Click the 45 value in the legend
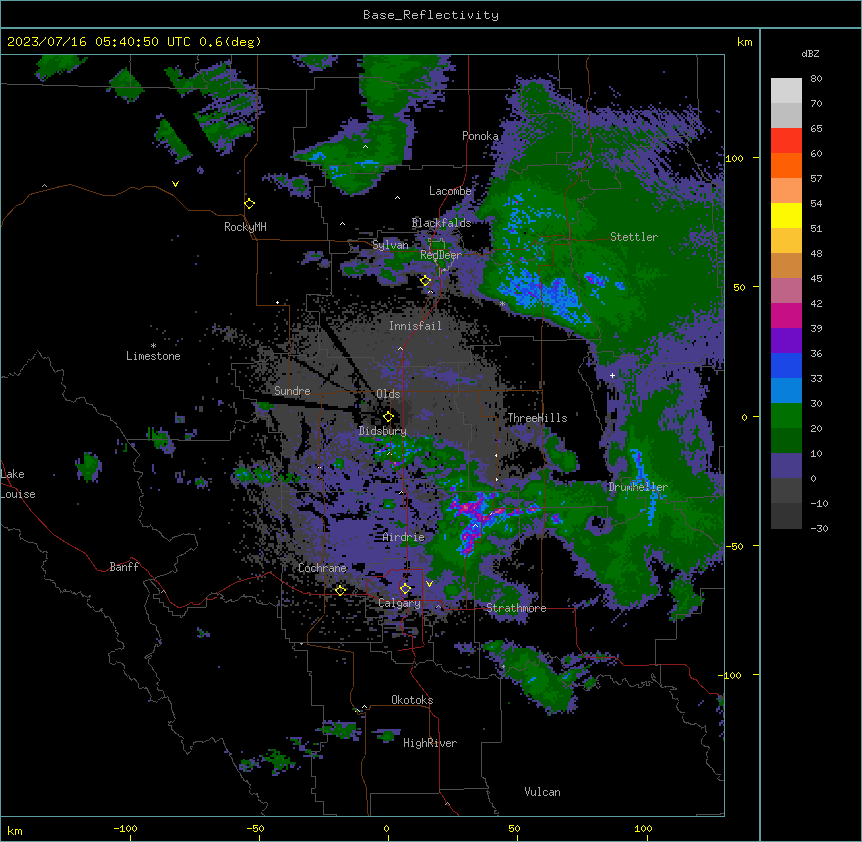The width and height of the screenshot is (862, 842). [816, 279]
